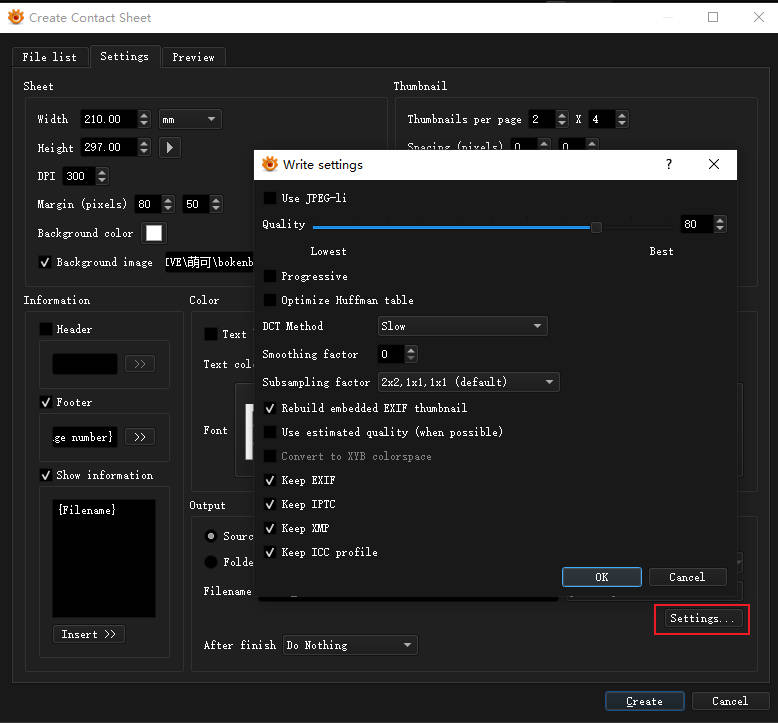
Task: Click the Footer '>>' options button
Action: pyautogui.click(x=139, y=437)
